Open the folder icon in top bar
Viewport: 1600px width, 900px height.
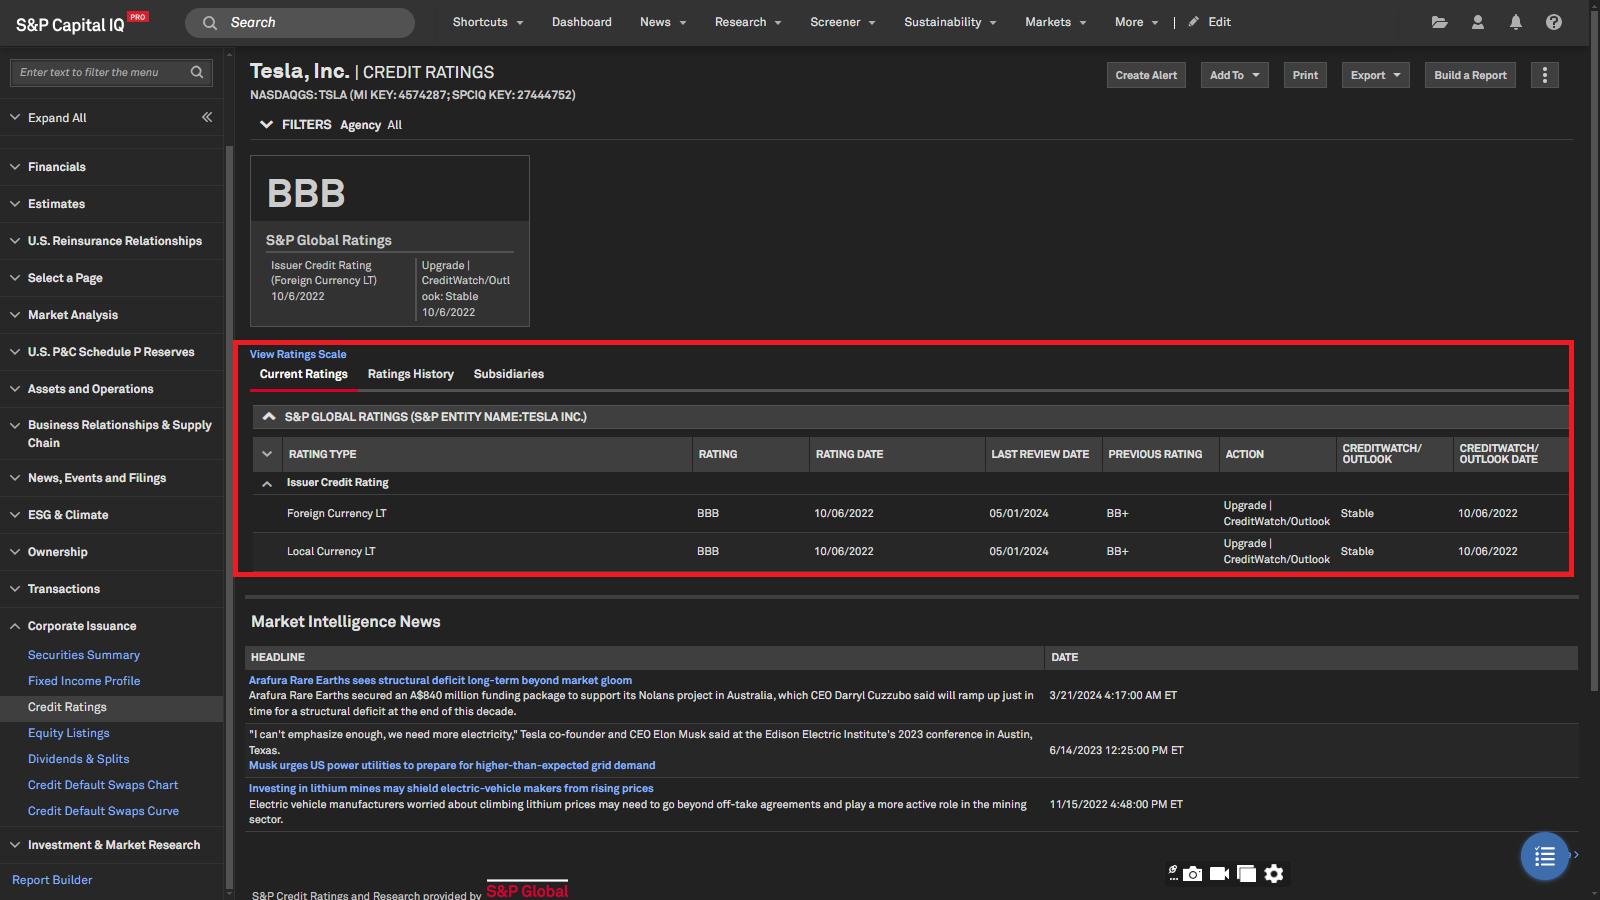[x=1439, y=22]
